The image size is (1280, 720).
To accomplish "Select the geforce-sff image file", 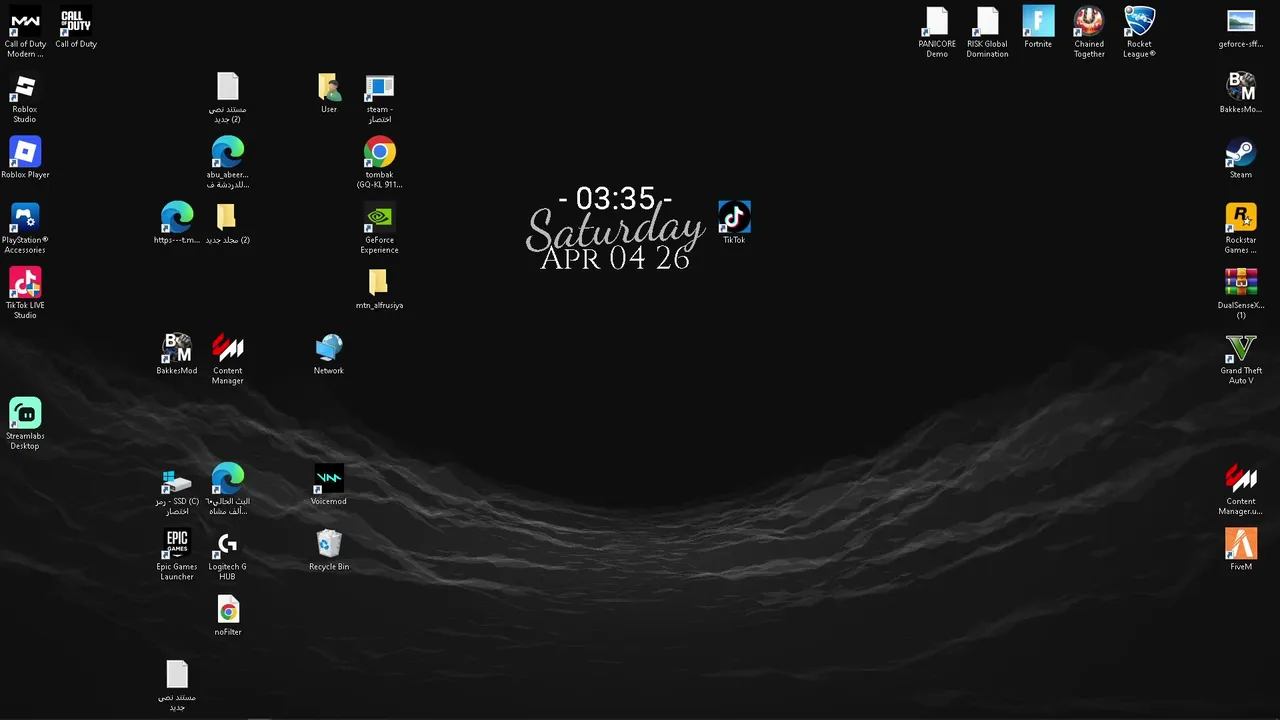I will point(1241,28).
